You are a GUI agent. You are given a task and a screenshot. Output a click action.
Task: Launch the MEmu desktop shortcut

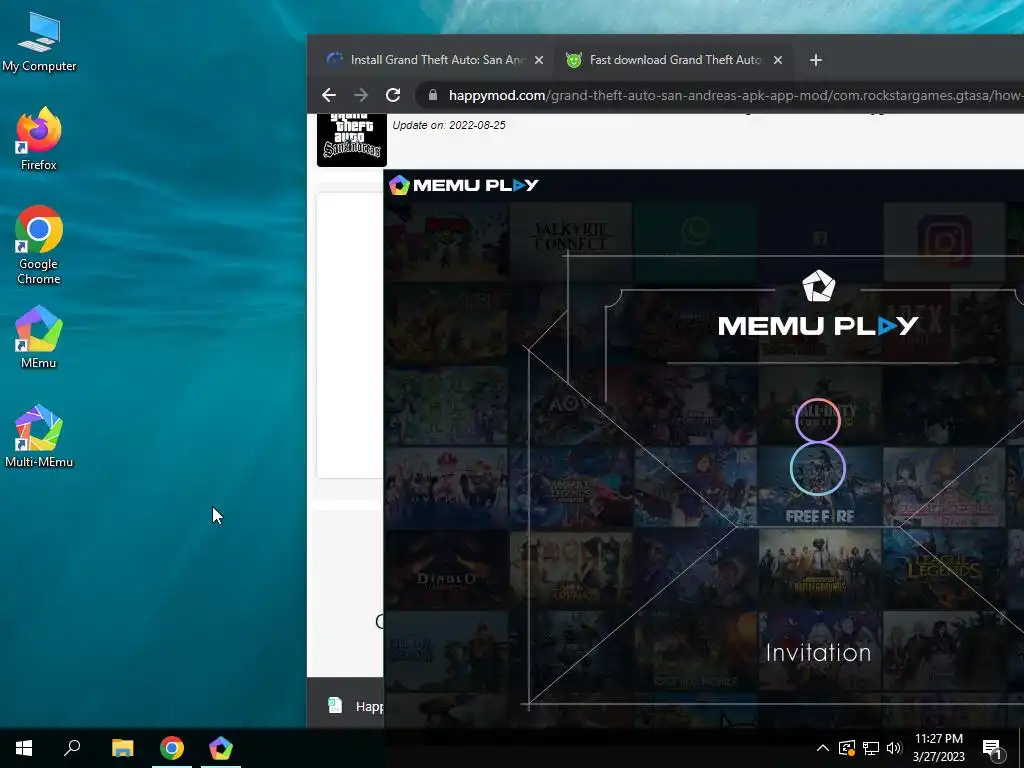click(x=39, y=337)
